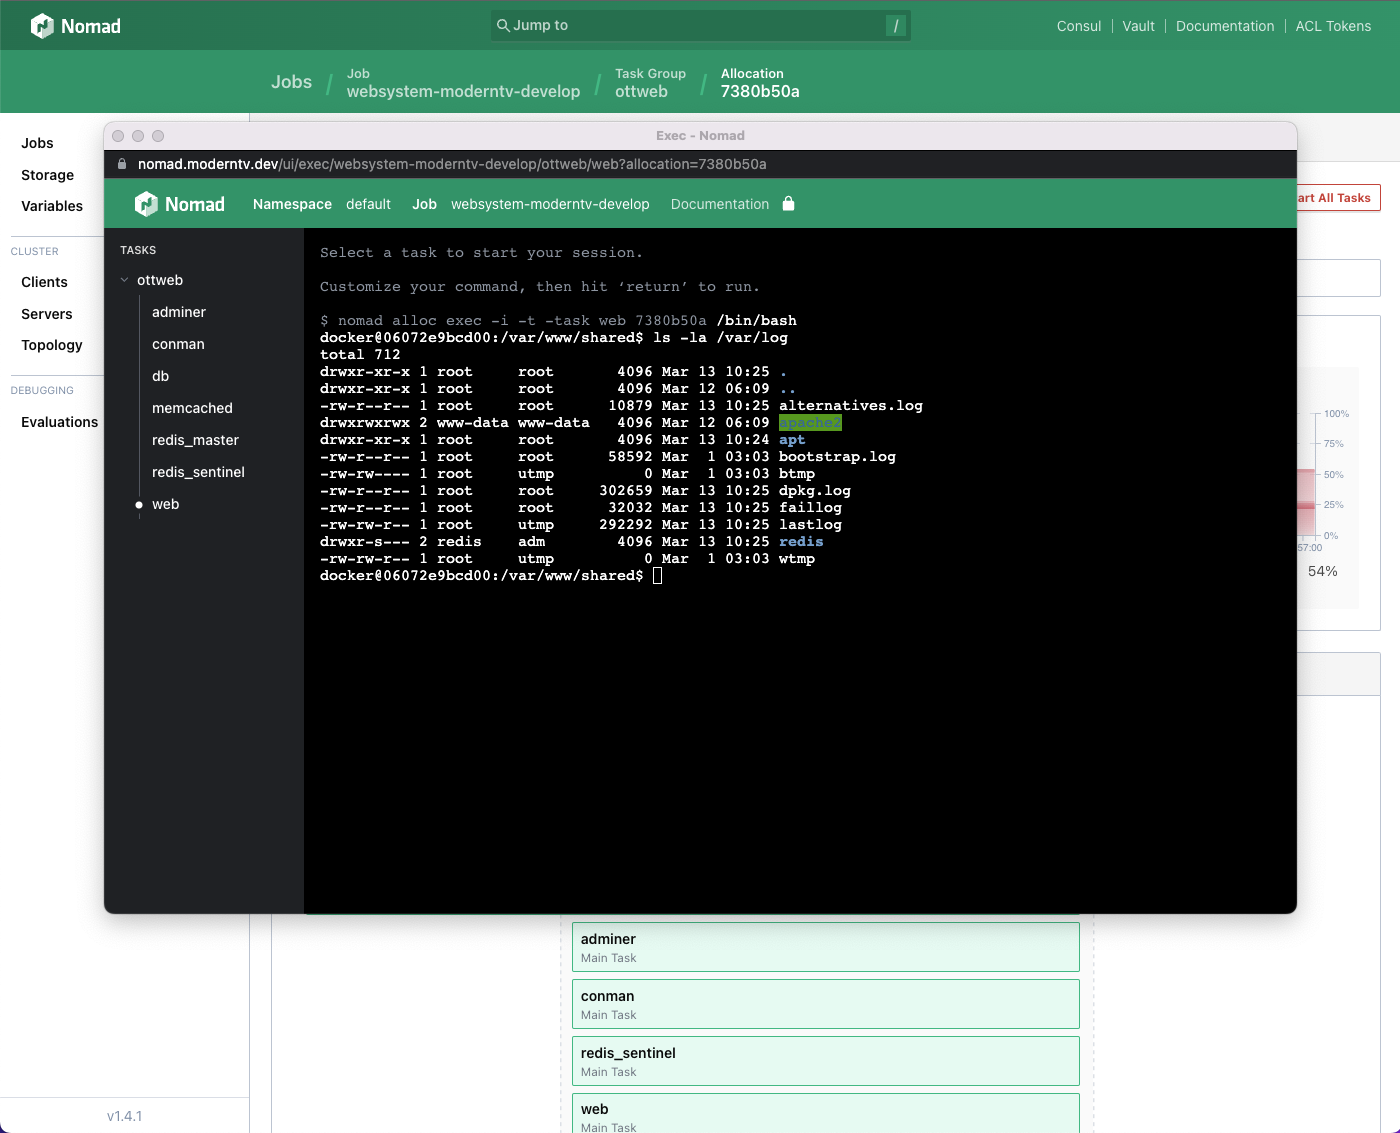The image size is (1400, 1133).
Task: Open Topology under Cluster
Action: [52, 345]
